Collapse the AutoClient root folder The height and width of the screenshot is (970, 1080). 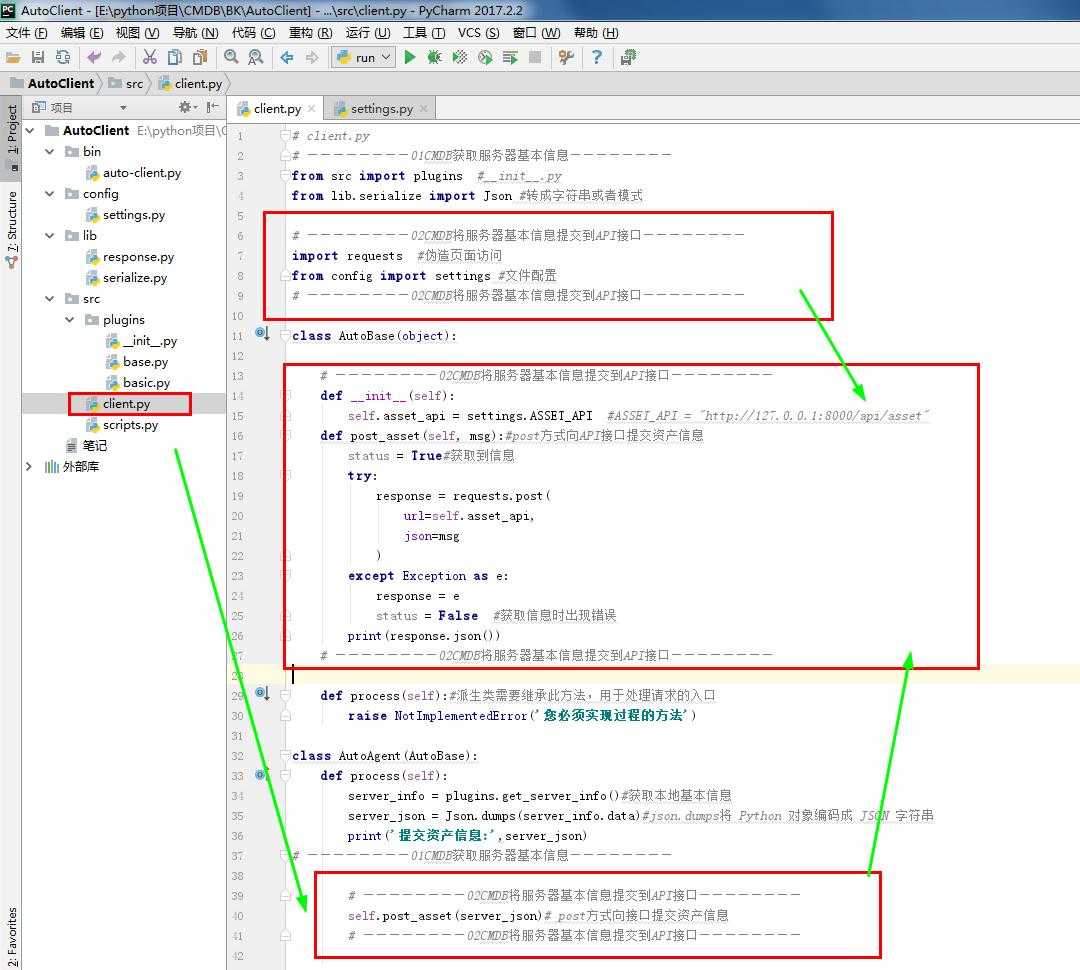pos(30,130)
